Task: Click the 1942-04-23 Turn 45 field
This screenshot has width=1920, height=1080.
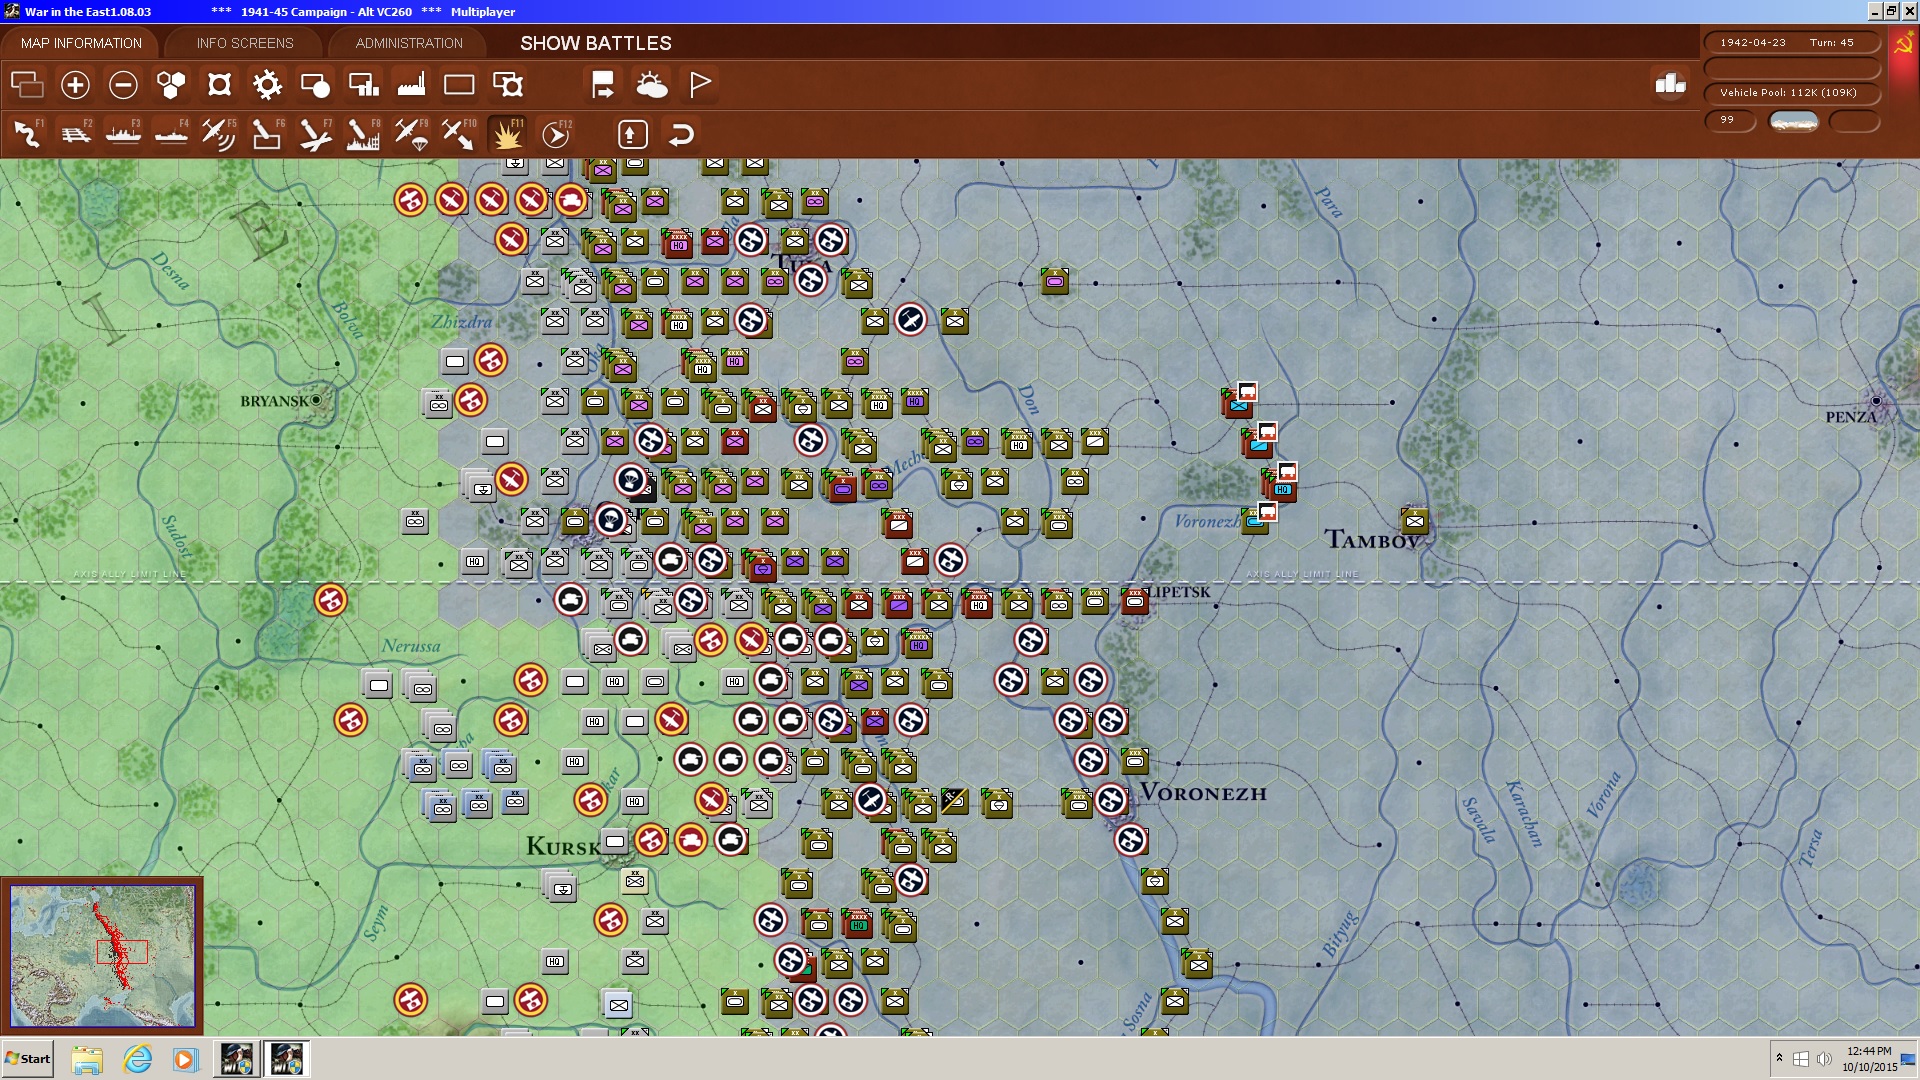Action: click(x=1791, y=42)
